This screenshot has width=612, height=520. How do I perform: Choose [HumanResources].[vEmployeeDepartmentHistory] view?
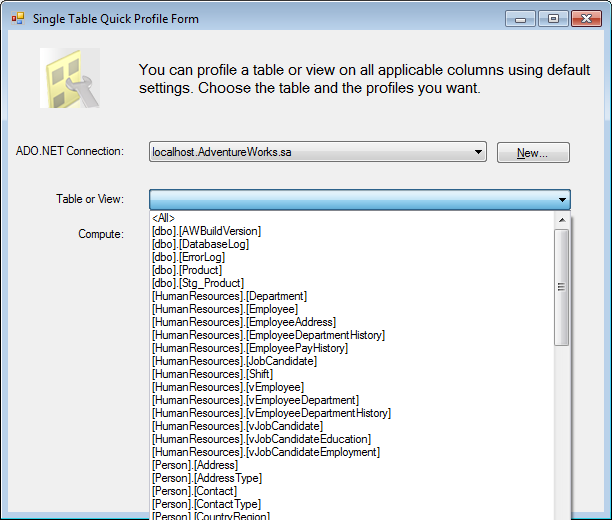coord(272,413)
